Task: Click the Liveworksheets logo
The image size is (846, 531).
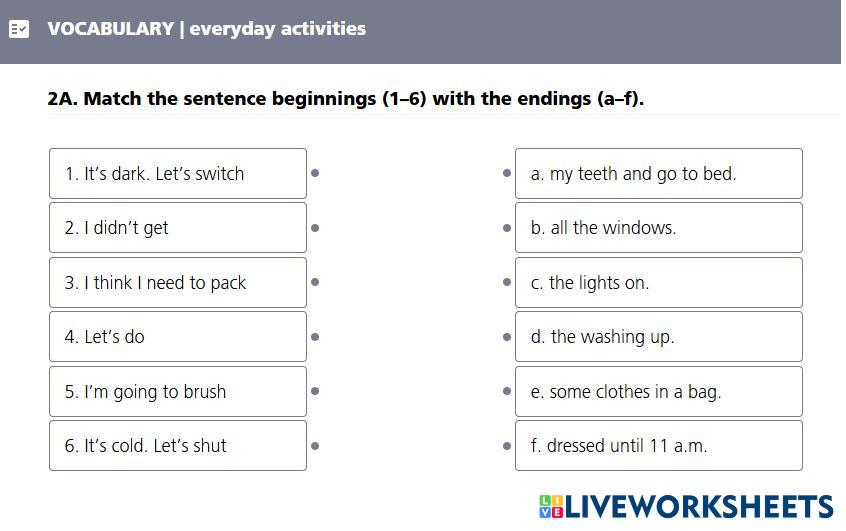Action: pos(686,506)
